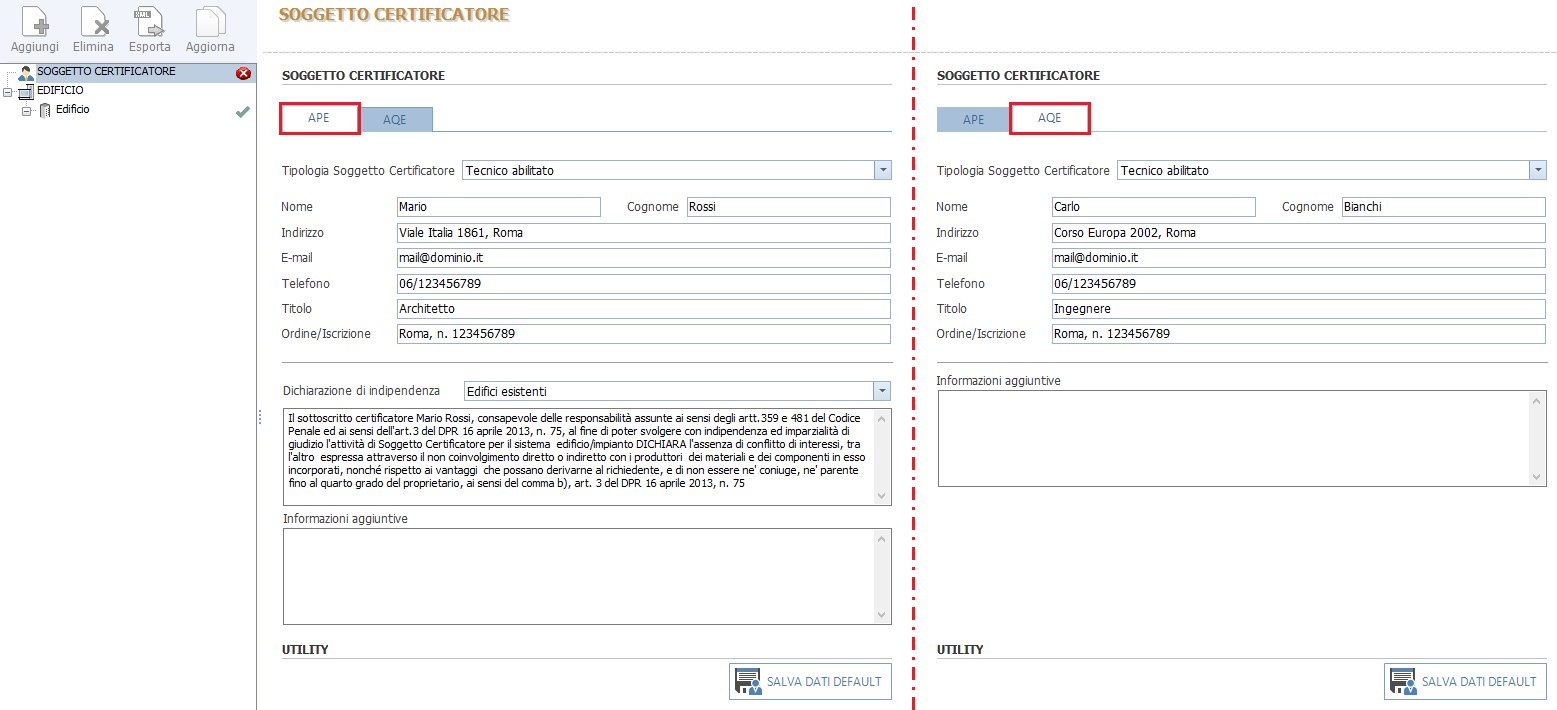Click the Aggiungi toolbar icon
This screenshot has height=710, width=1557.
point(34,22)
